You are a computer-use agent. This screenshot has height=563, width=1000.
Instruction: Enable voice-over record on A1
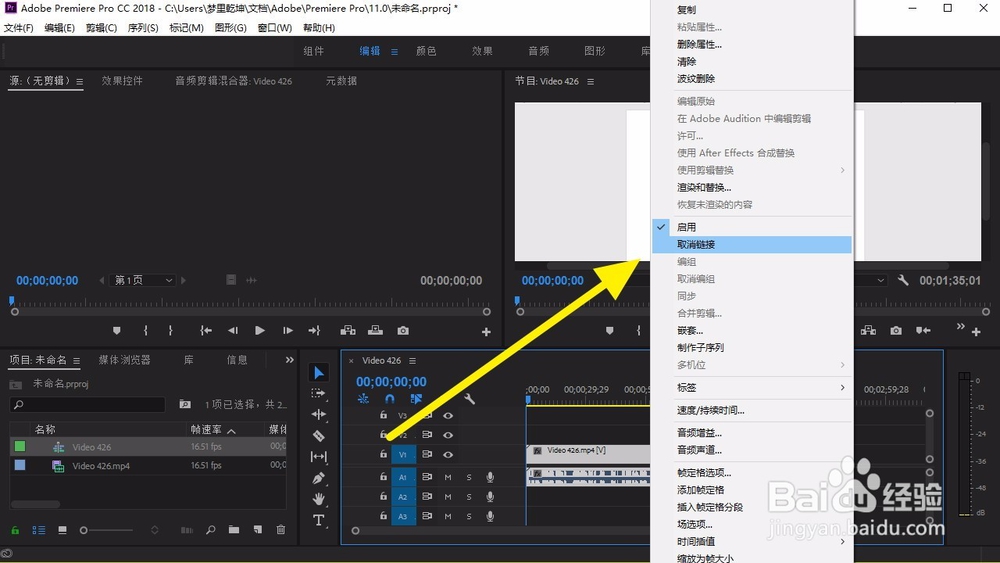pyautogui.click(x=490, y=477)
